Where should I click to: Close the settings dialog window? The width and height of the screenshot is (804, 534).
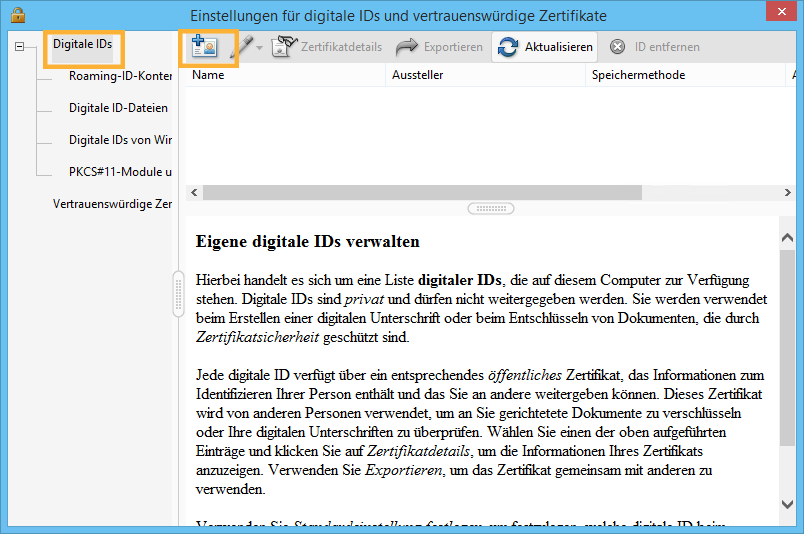(x=781, y=11)
